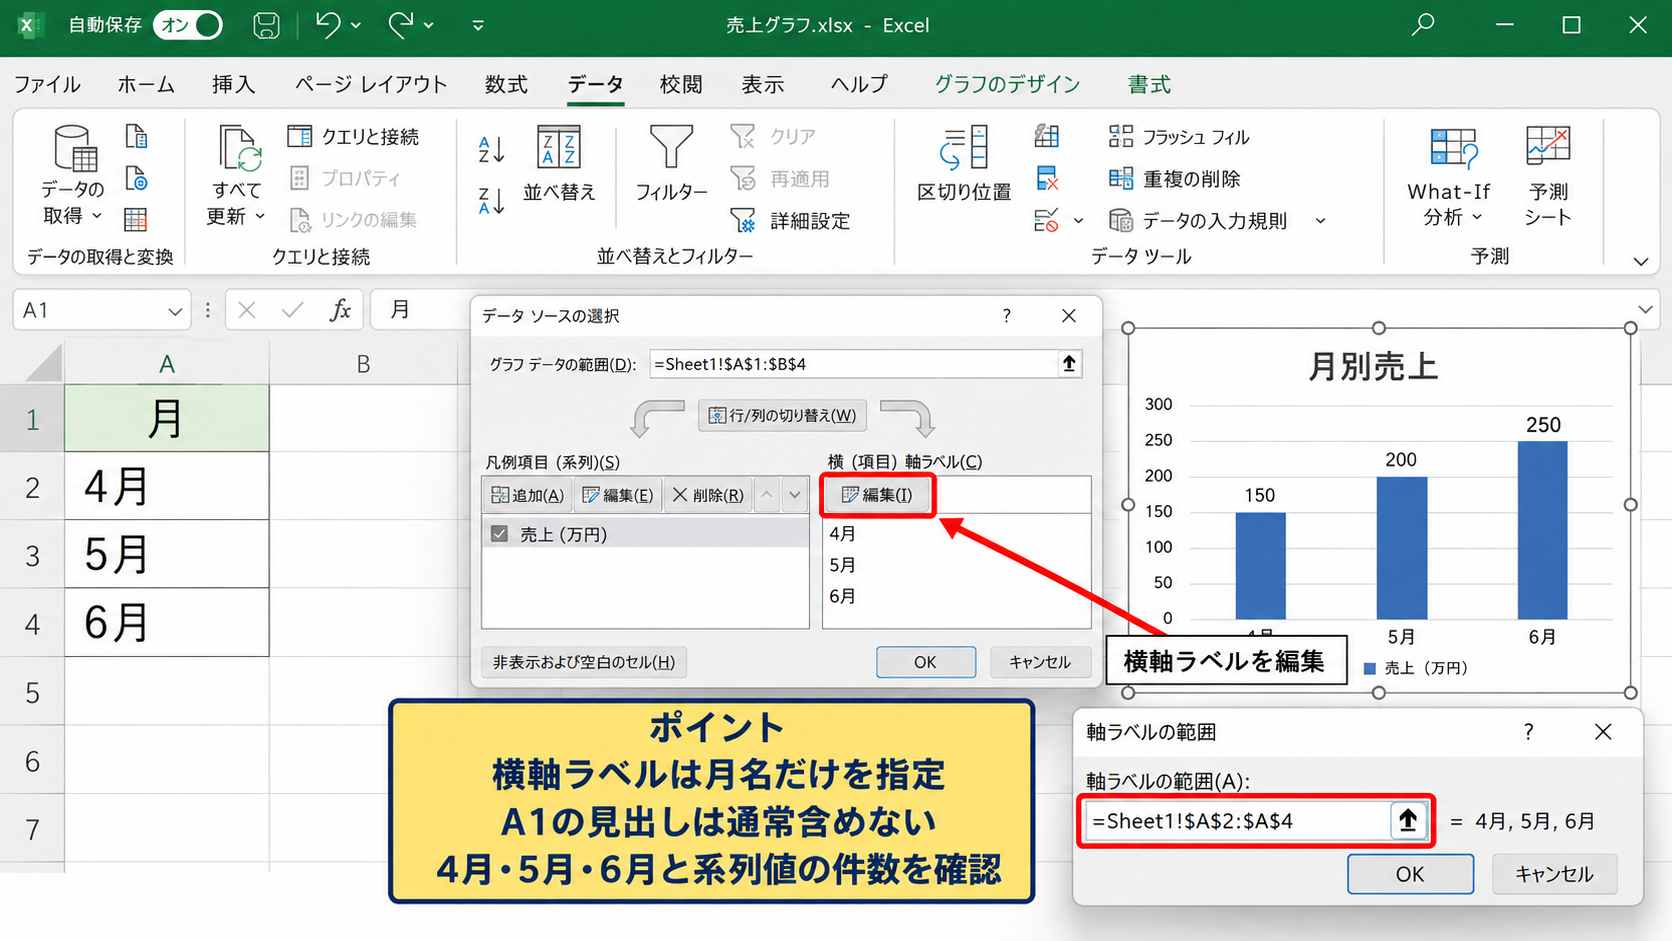Open Quick Access Toolbar customize menu

click(x=478, y=26)
